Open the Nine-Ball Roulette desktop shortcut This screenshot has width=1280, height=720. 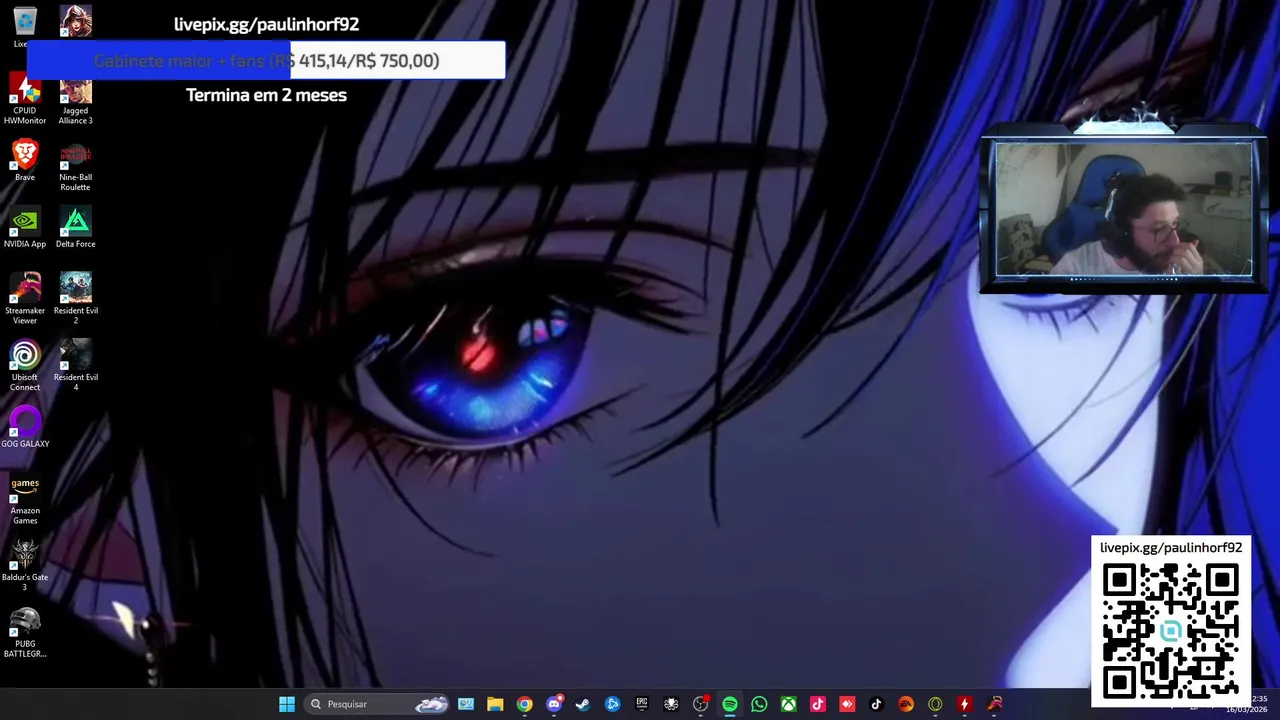tap(75, 166)
